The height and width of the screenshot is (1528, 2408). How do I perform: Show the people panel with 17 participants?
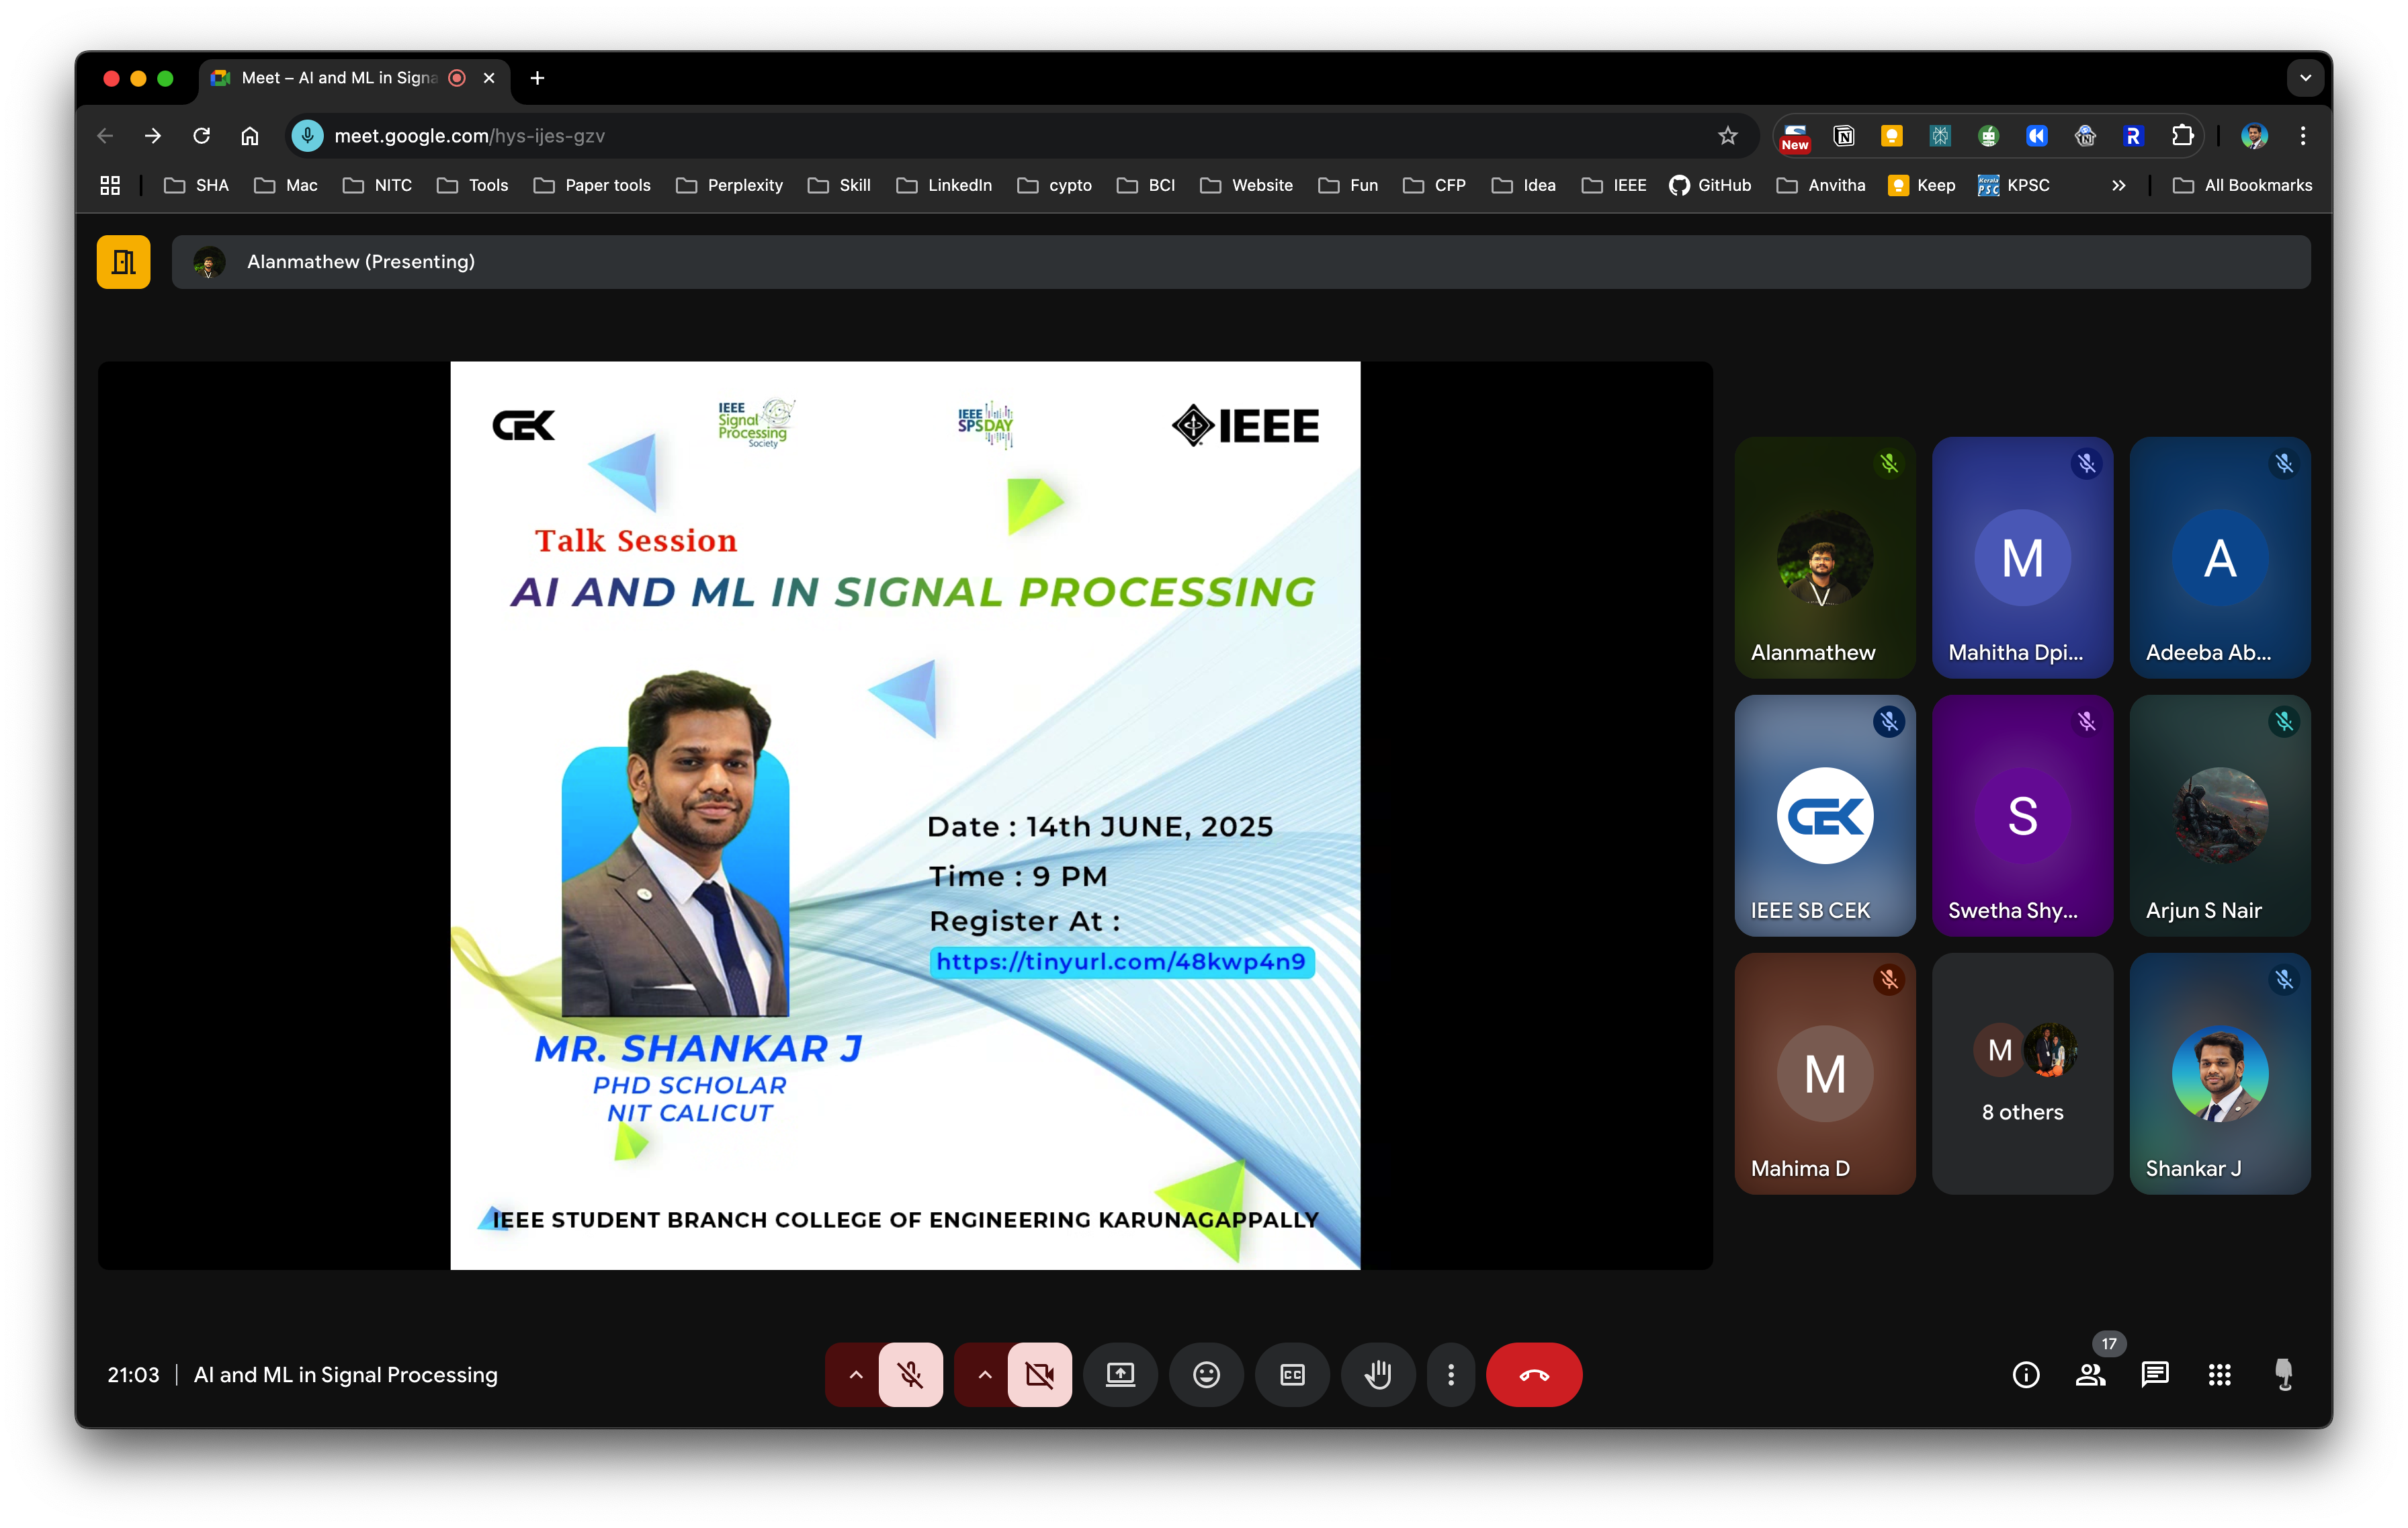tap(2090, 1375)
